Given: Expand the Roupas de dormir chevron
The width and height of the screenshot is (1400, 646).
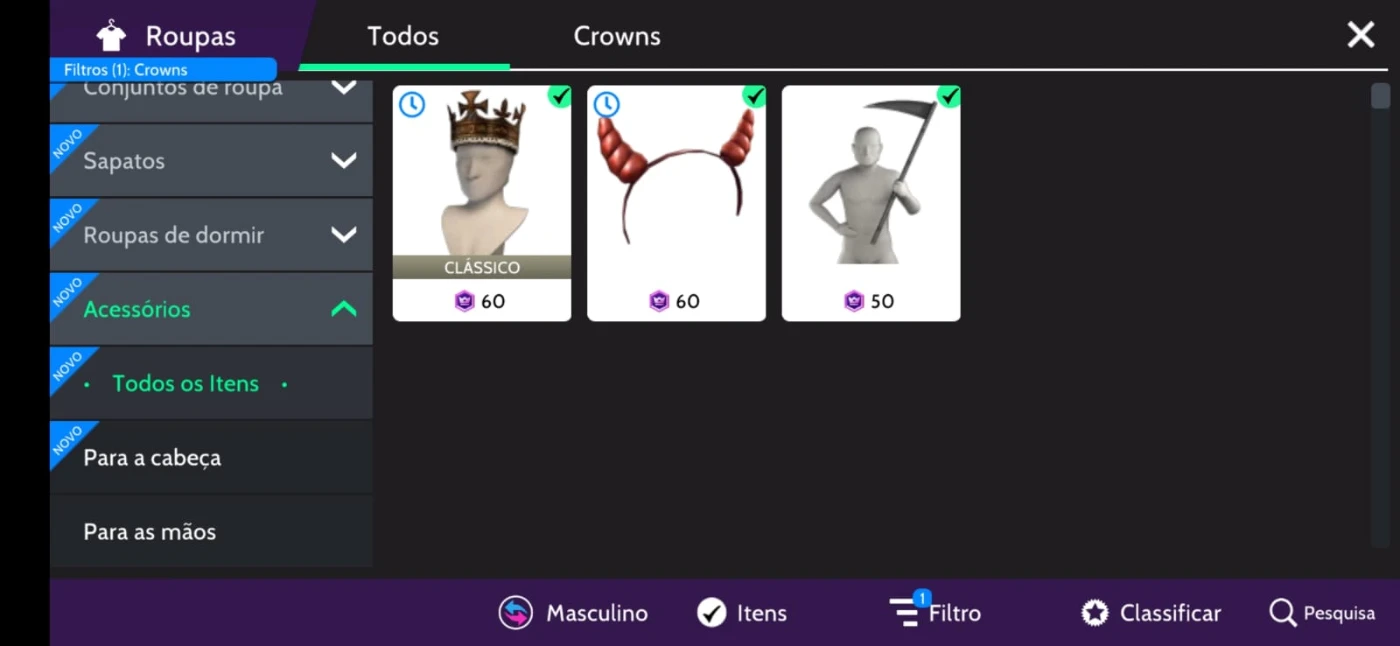Looking at the screenshot, I should coord(344,235).
